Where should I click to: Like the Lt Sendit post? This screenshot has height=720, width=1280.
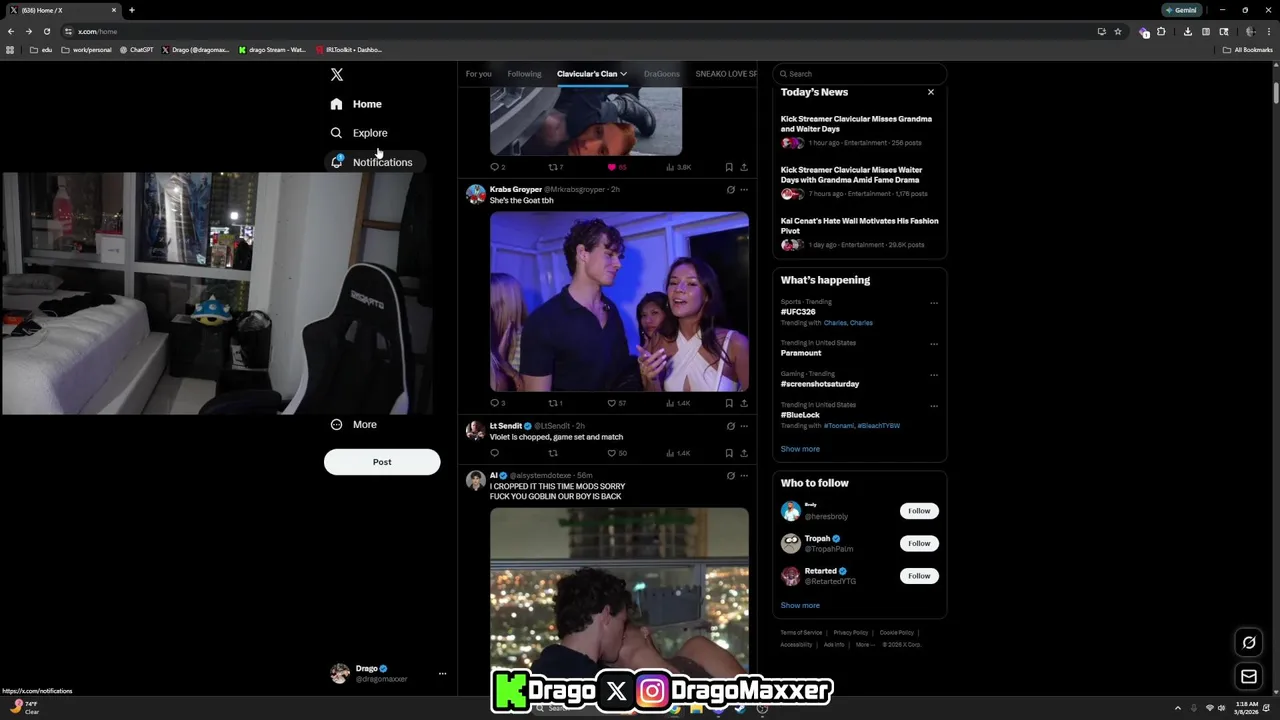point(612,453)
